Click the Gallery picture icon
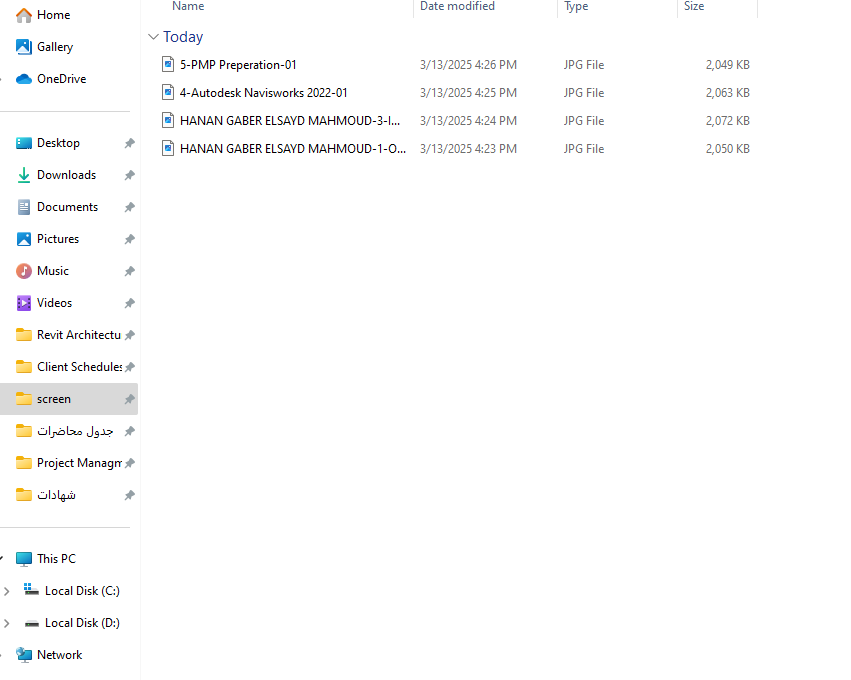Viewport: 851px width, 680px height. tap(24, 47)
